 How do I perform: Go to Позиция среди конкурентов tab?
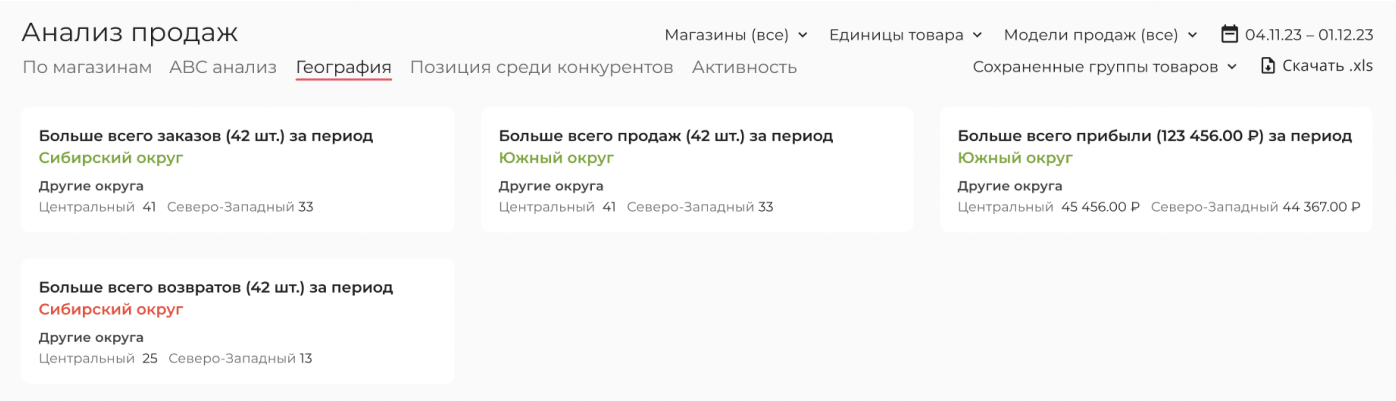pos(542,68)
